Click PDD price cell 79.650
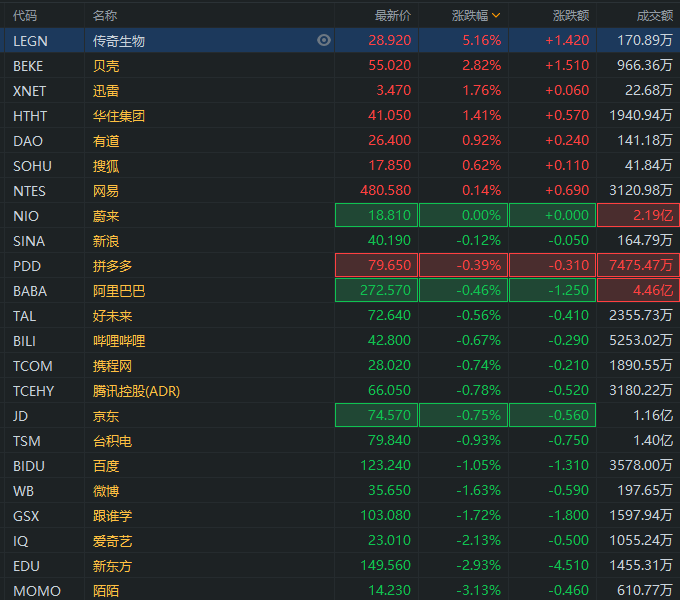 click(376, 265)
